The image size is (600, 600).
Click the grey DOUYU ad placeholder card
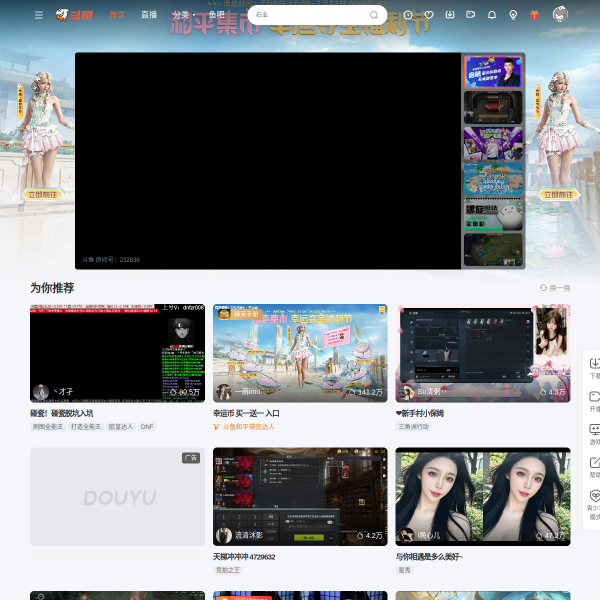click(x=117, y=497)
